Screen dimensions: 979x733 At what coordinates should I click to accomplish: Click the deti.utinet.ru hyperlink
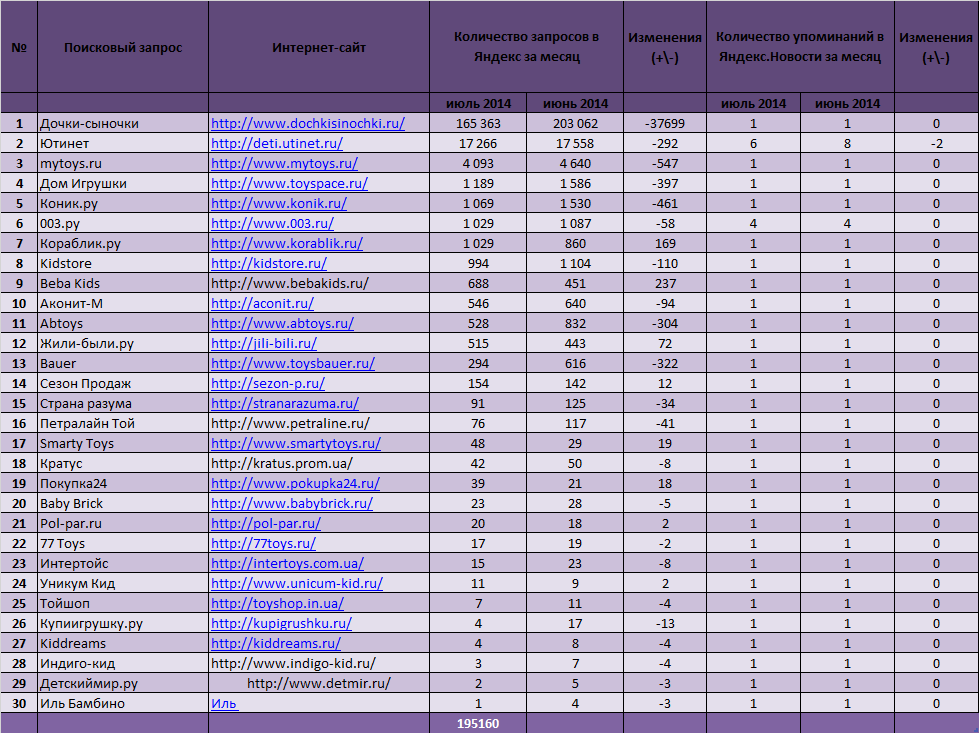coord(279,144)
